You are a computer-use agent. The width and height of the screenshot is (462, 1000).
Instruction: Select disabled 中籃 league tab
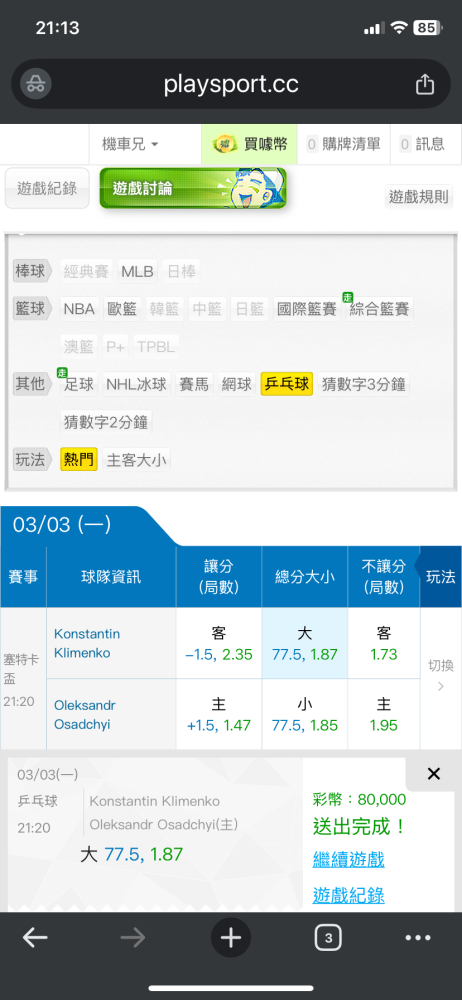click(207, 309)
